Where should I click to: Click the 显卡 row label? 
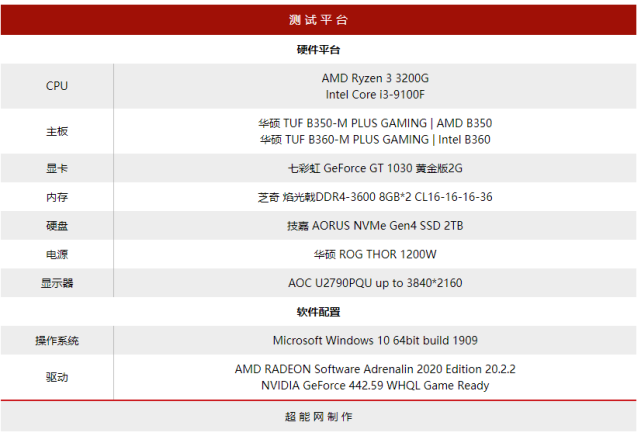click(57, 168)
